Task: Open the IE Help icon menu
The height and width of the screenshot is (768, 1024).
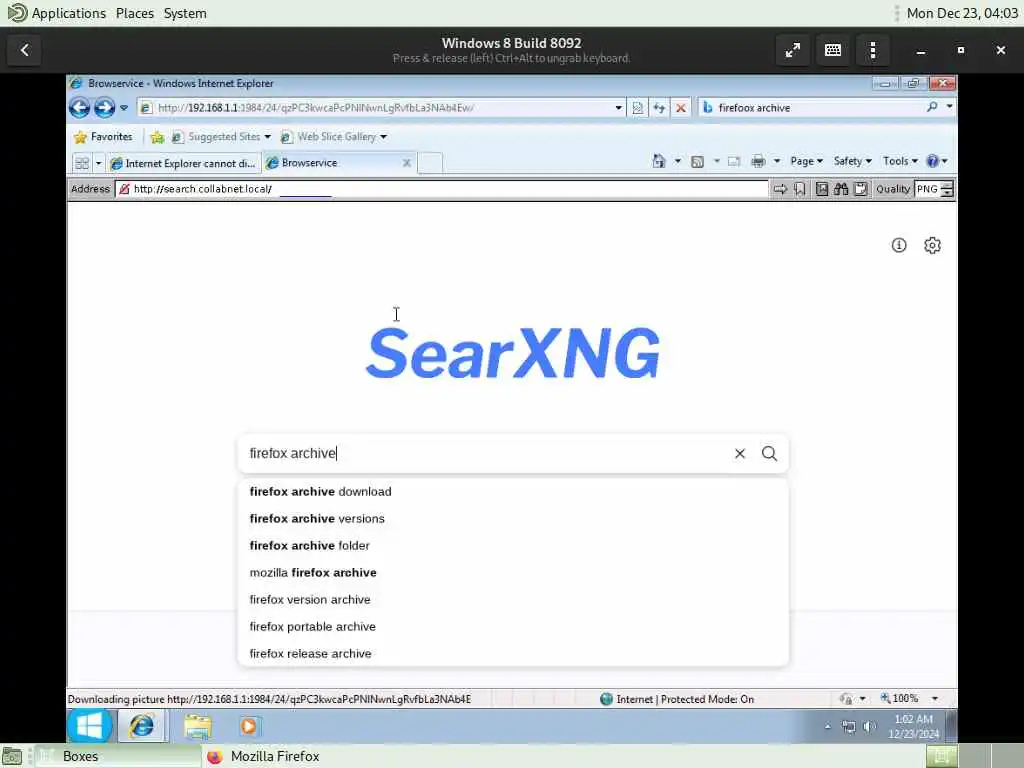Action: [x=937, y=161]
